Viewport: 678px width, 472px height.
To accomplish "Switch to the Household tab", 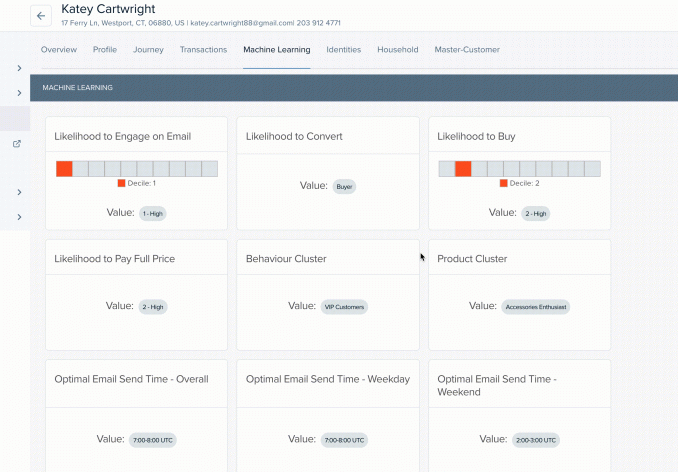I will (398, 50).
